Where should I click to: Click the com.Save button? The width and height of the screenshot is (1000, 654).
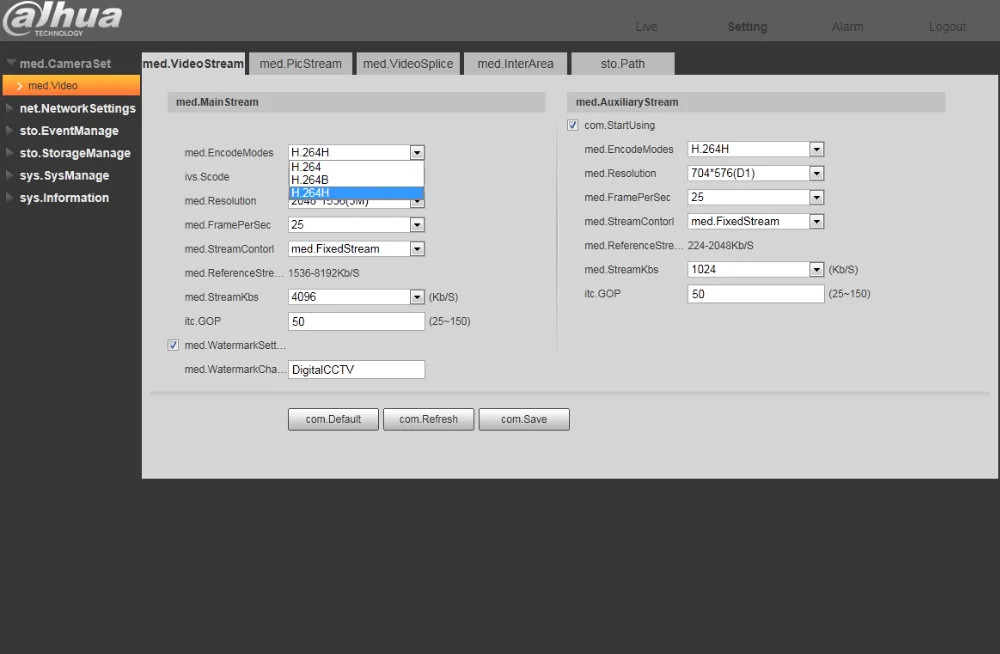point(524,419)
